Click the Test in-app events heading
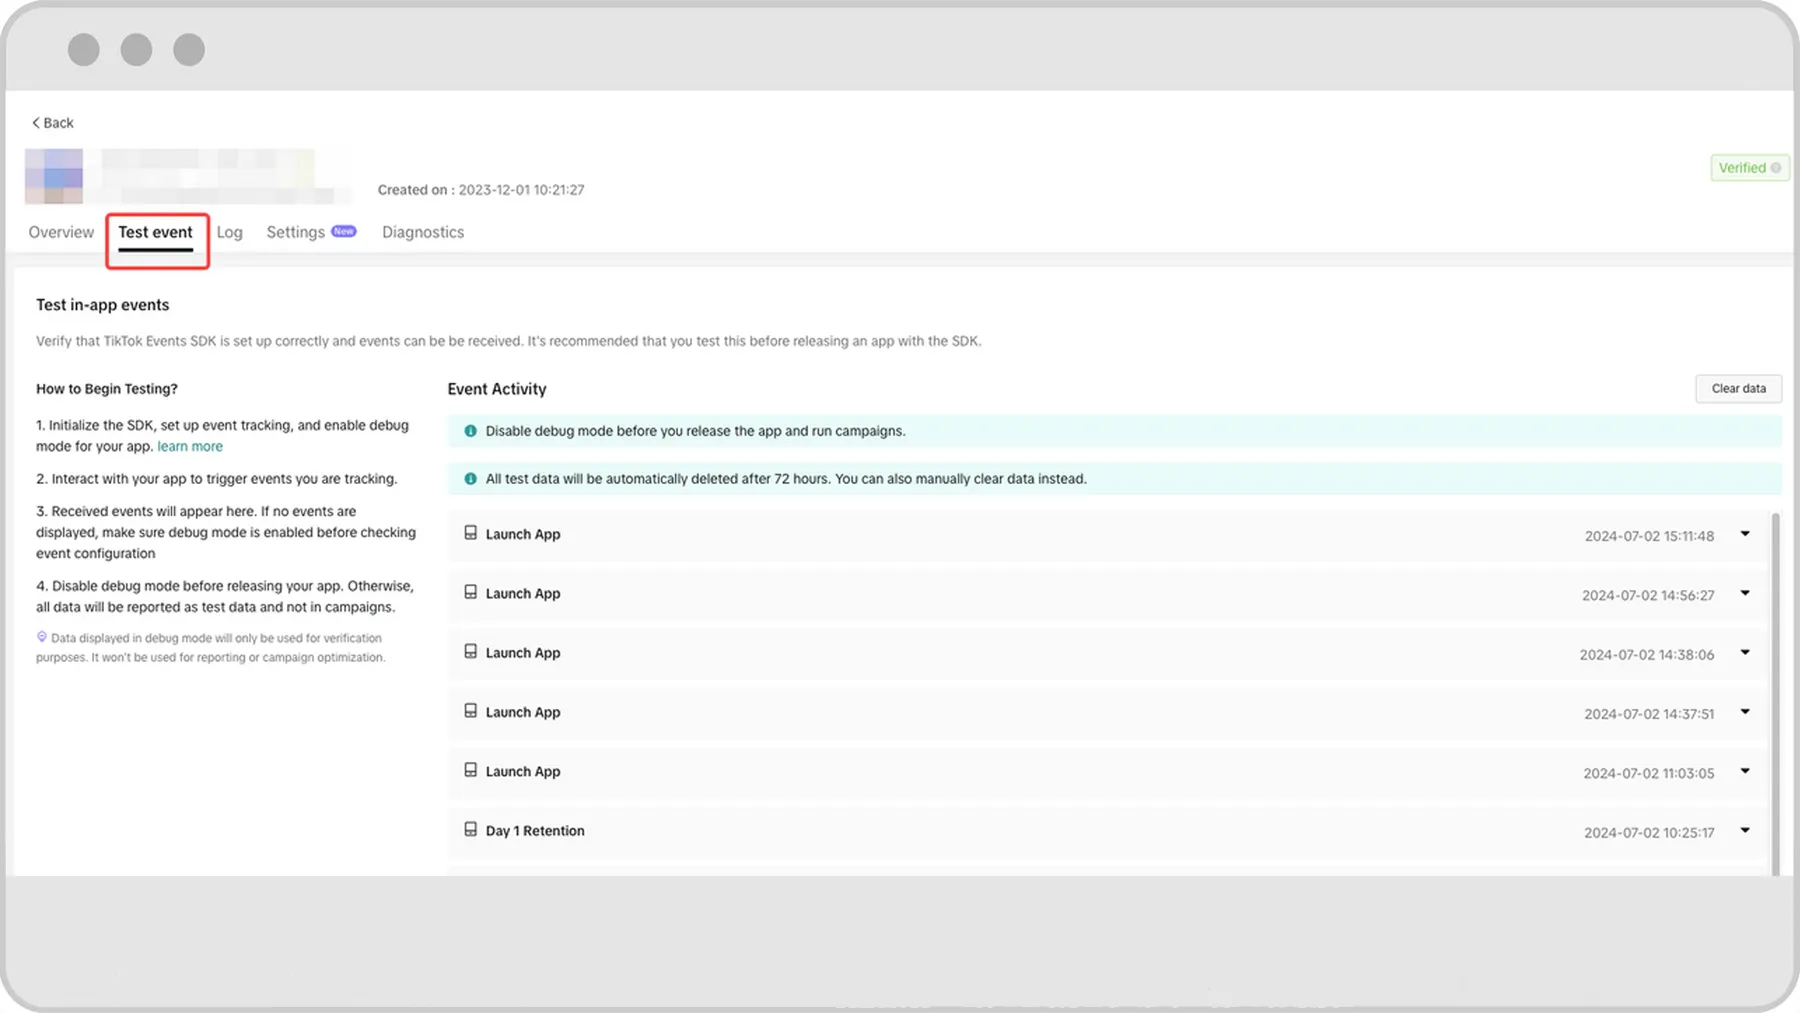Screen dimensions: 1800x1013 click(x=103, y=305)
